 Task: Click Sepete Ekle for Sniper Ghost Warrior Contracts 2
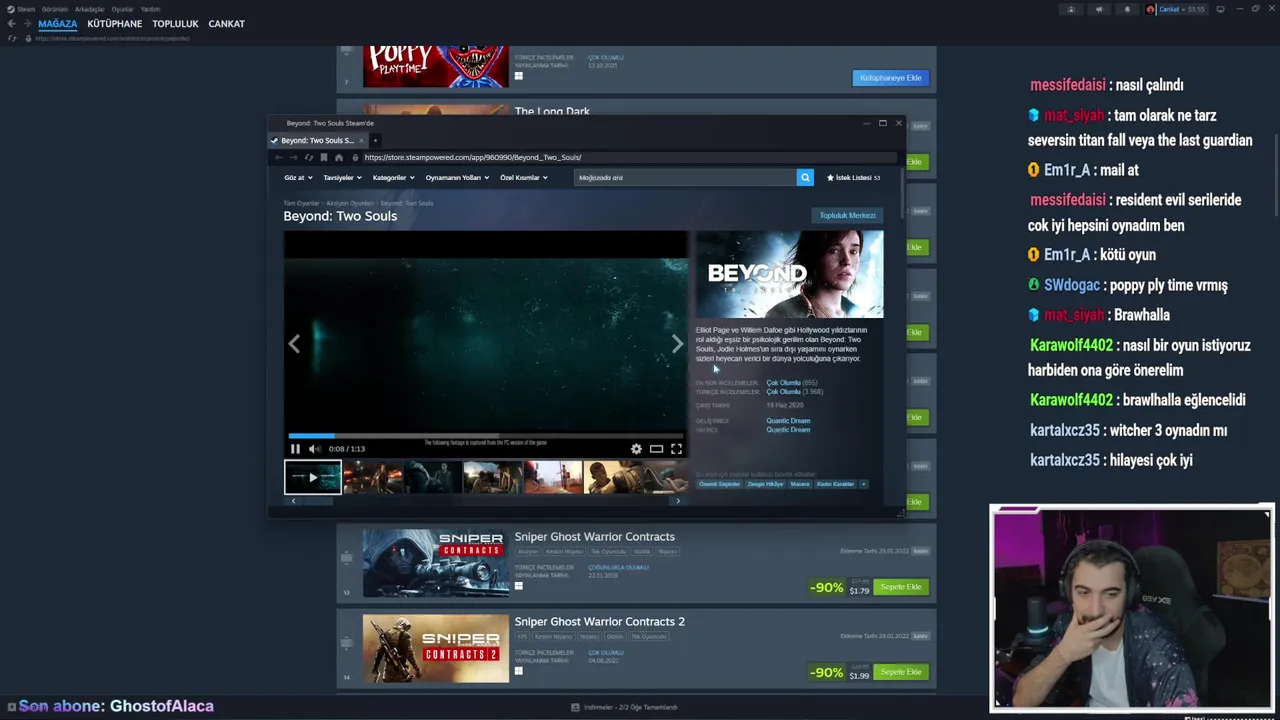pyautogui.click(x=901, y=672)
